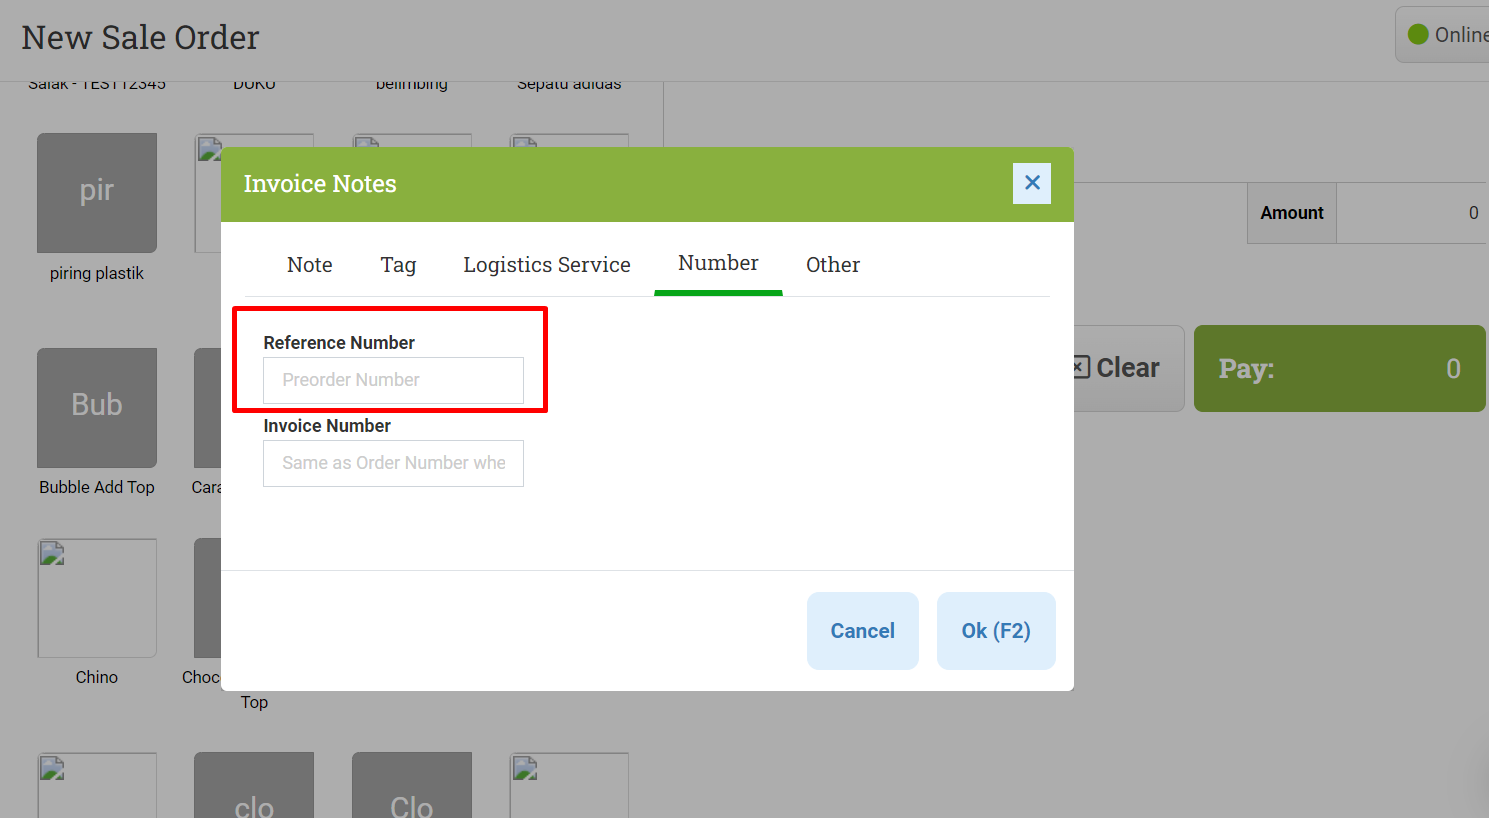Confirm with the Ok (F2) button

pyautogui.click(x=996, y=631)
